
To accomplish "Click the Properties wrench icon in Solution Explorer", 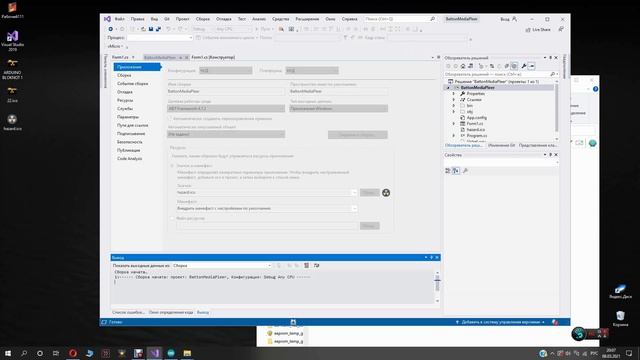I will coord(524,66).
